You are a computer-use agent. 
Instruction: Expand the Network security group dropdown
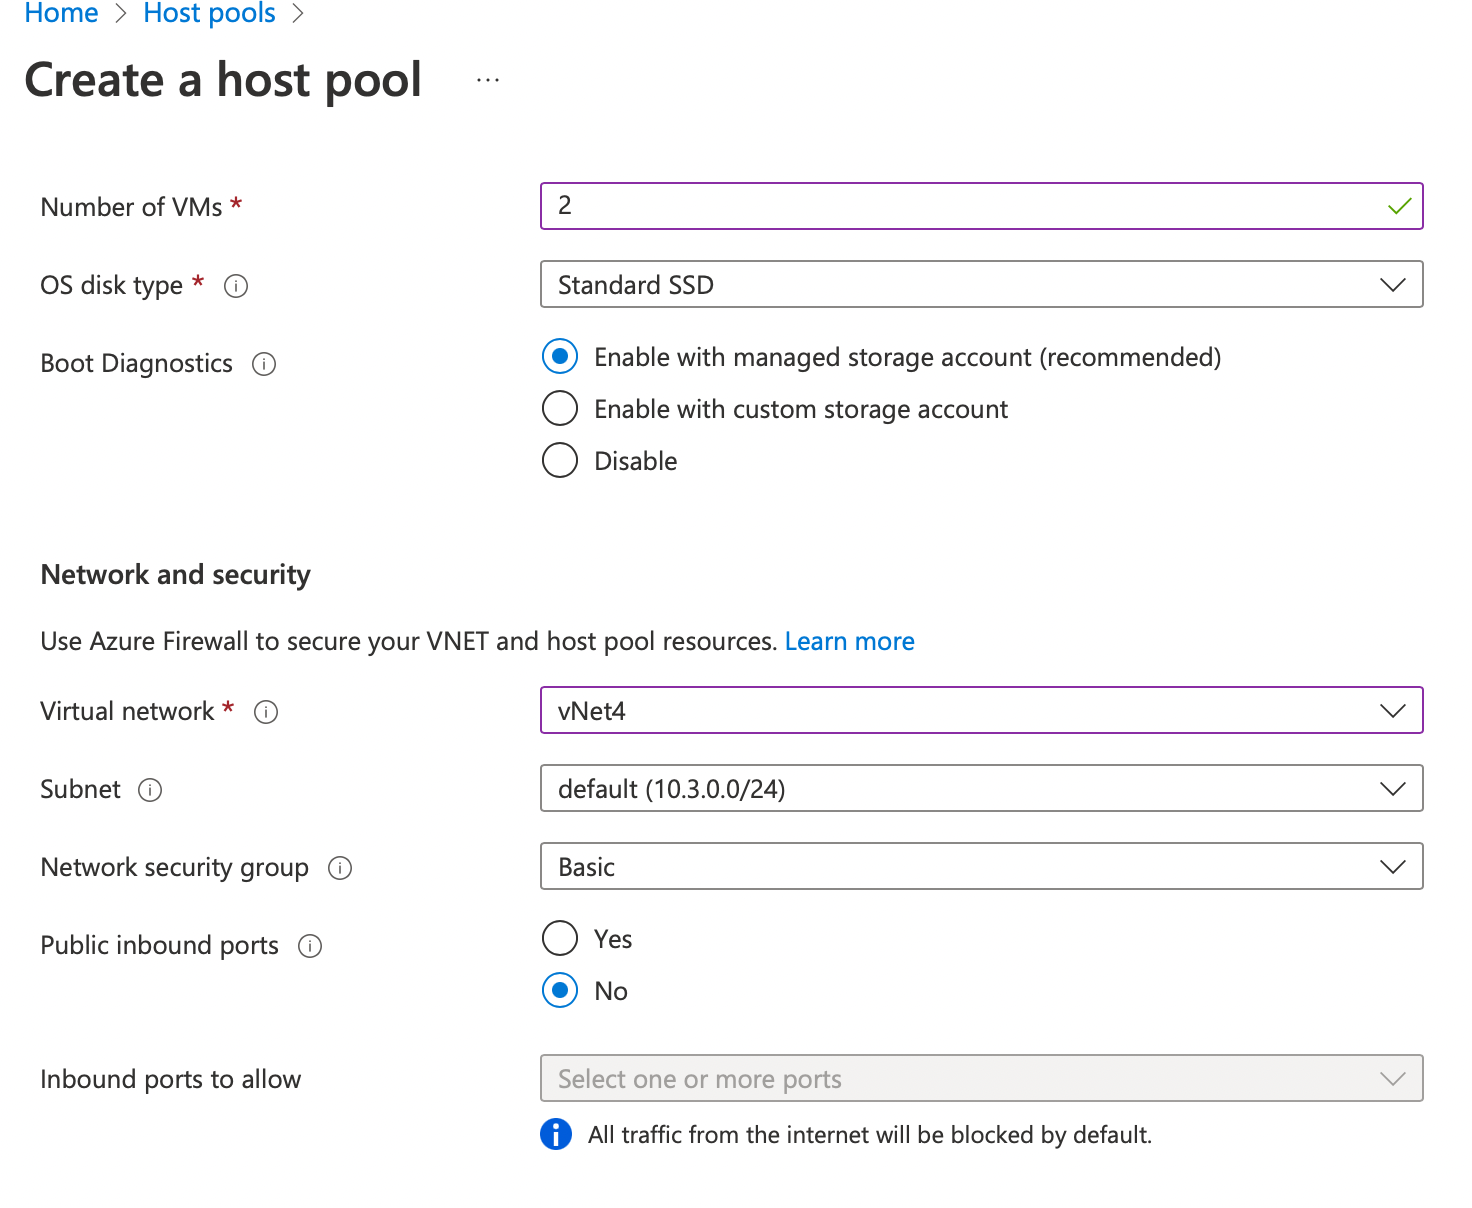pos(980,867)
